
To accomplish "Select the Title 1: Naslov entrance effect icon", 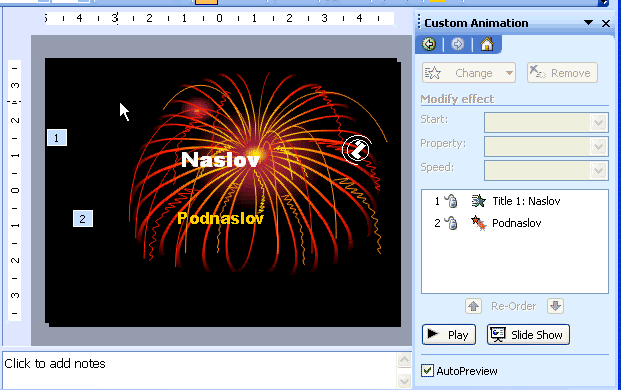I will click(478, 201).
